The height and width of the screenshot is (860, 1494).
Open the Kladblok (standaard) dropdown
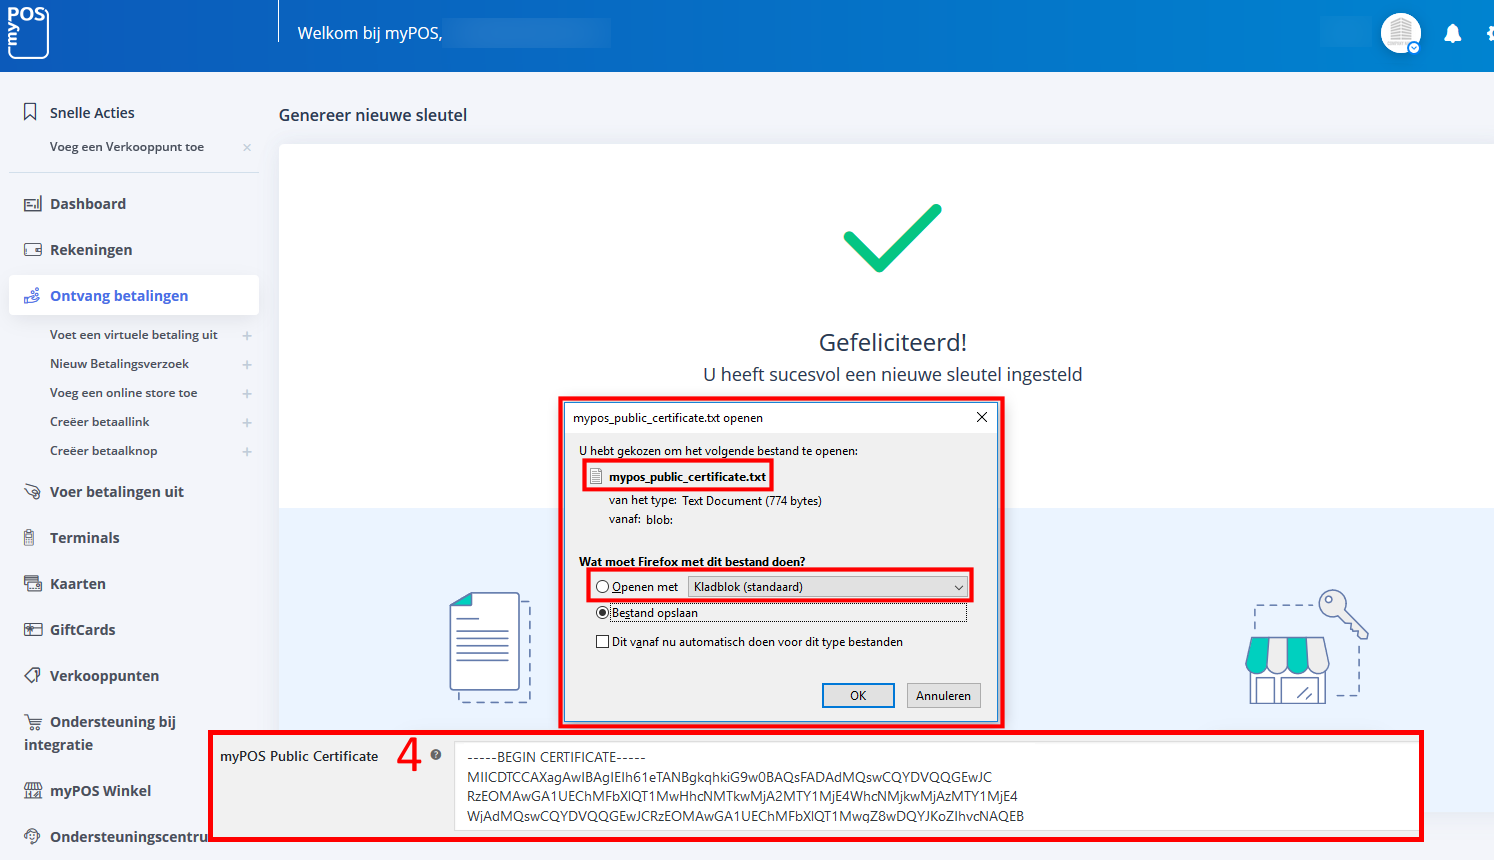(828, 587)
